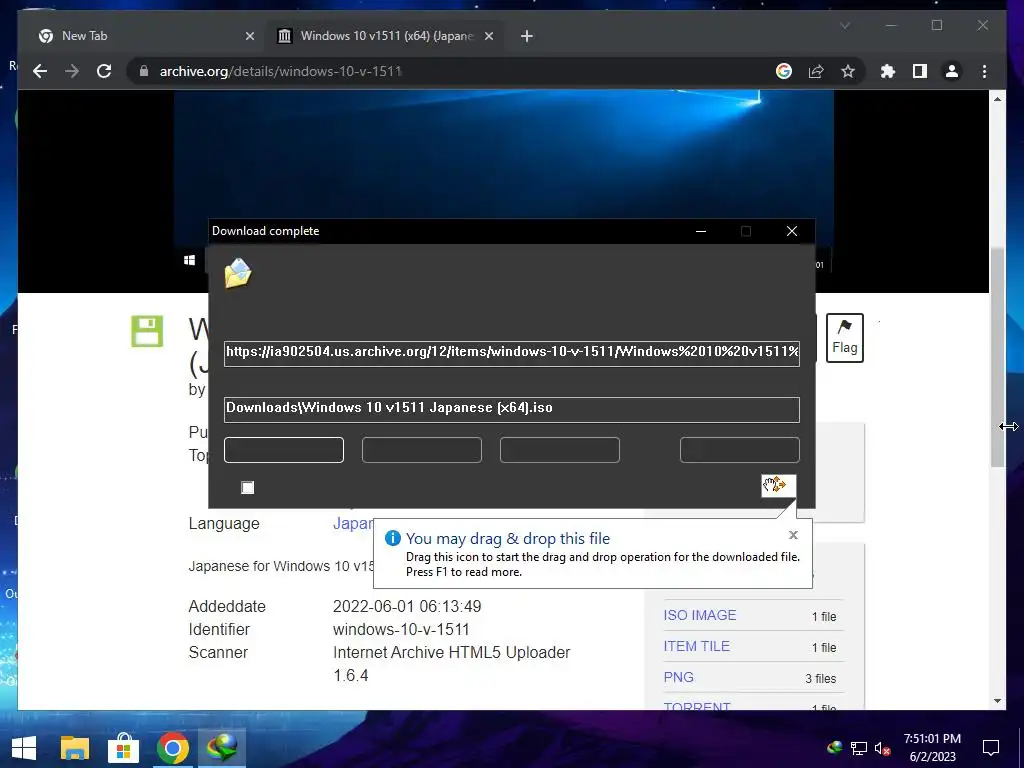Open the taskbar clock and date
Viewport: 1024px width, 768px height.
click(x=933, y=748)
